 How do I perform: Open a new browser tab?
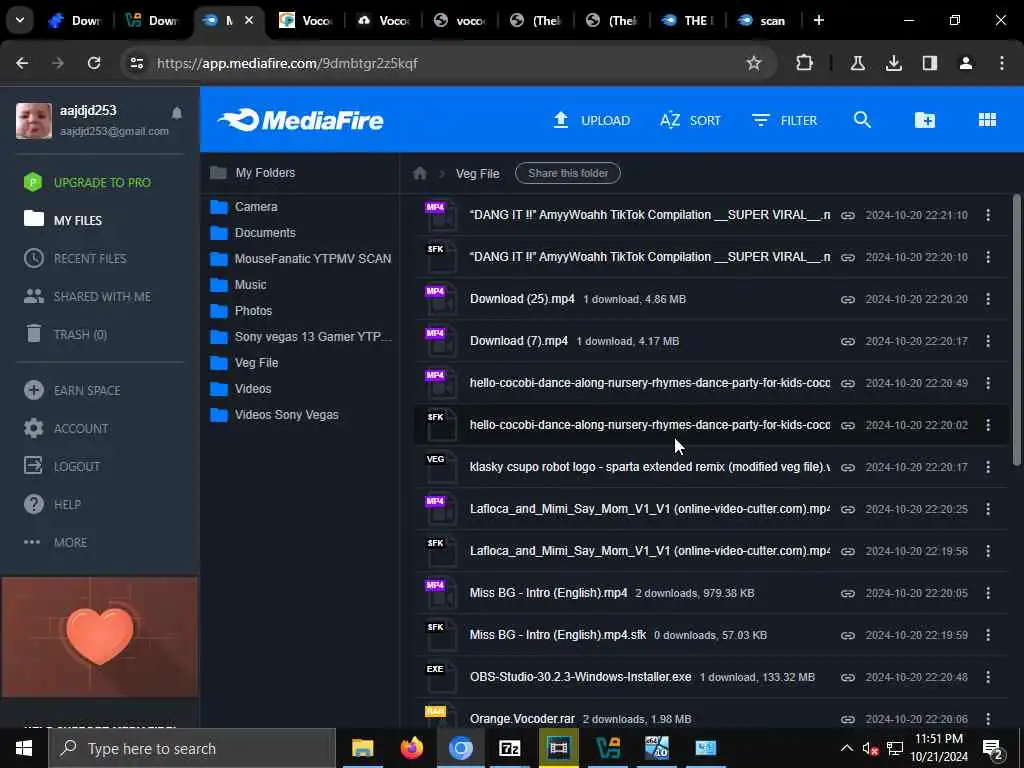point(818,20)
